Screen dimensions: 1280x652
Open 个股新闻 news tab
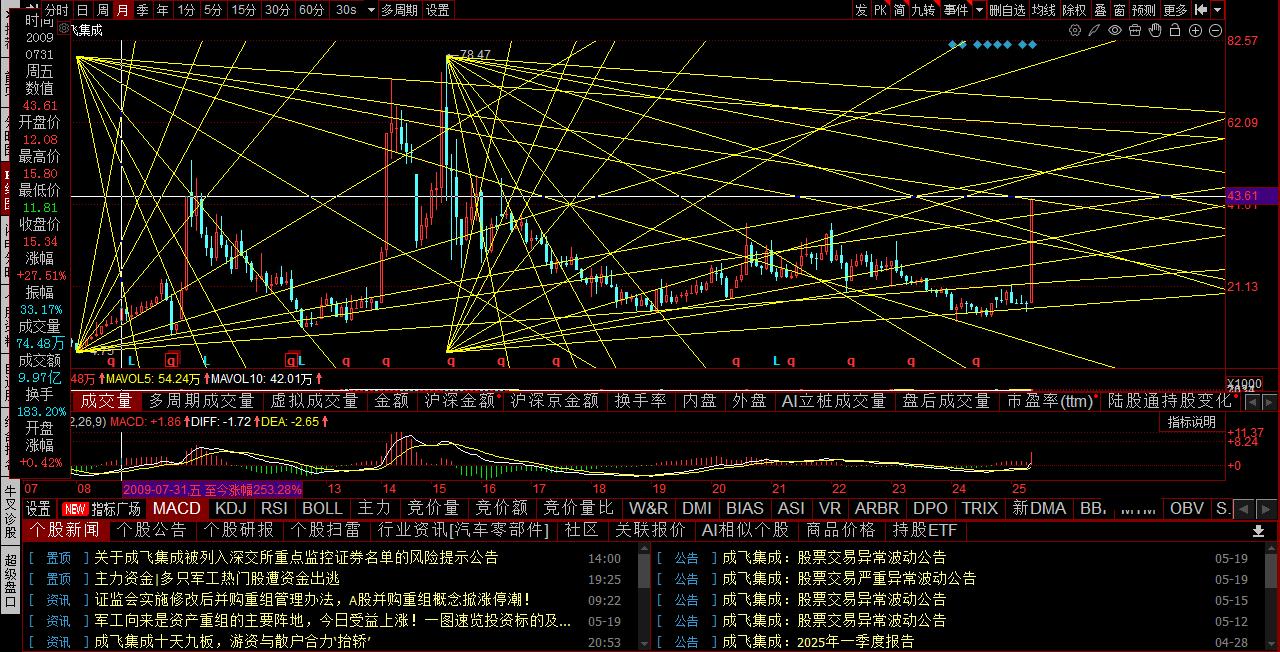[63, 530]
